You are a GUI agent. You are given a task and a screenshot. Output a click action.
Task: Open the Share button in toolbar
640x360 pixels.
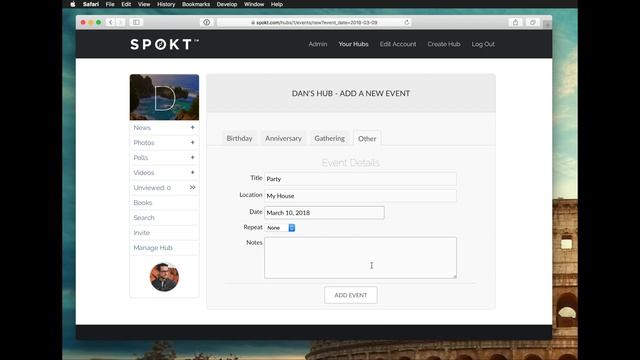[x=516, y=22]
